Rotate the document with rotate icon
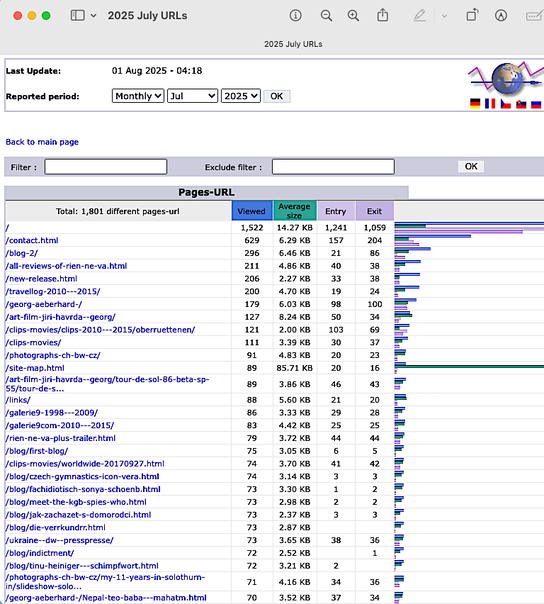This screenshot has width=544, height=604. (472, 15)
